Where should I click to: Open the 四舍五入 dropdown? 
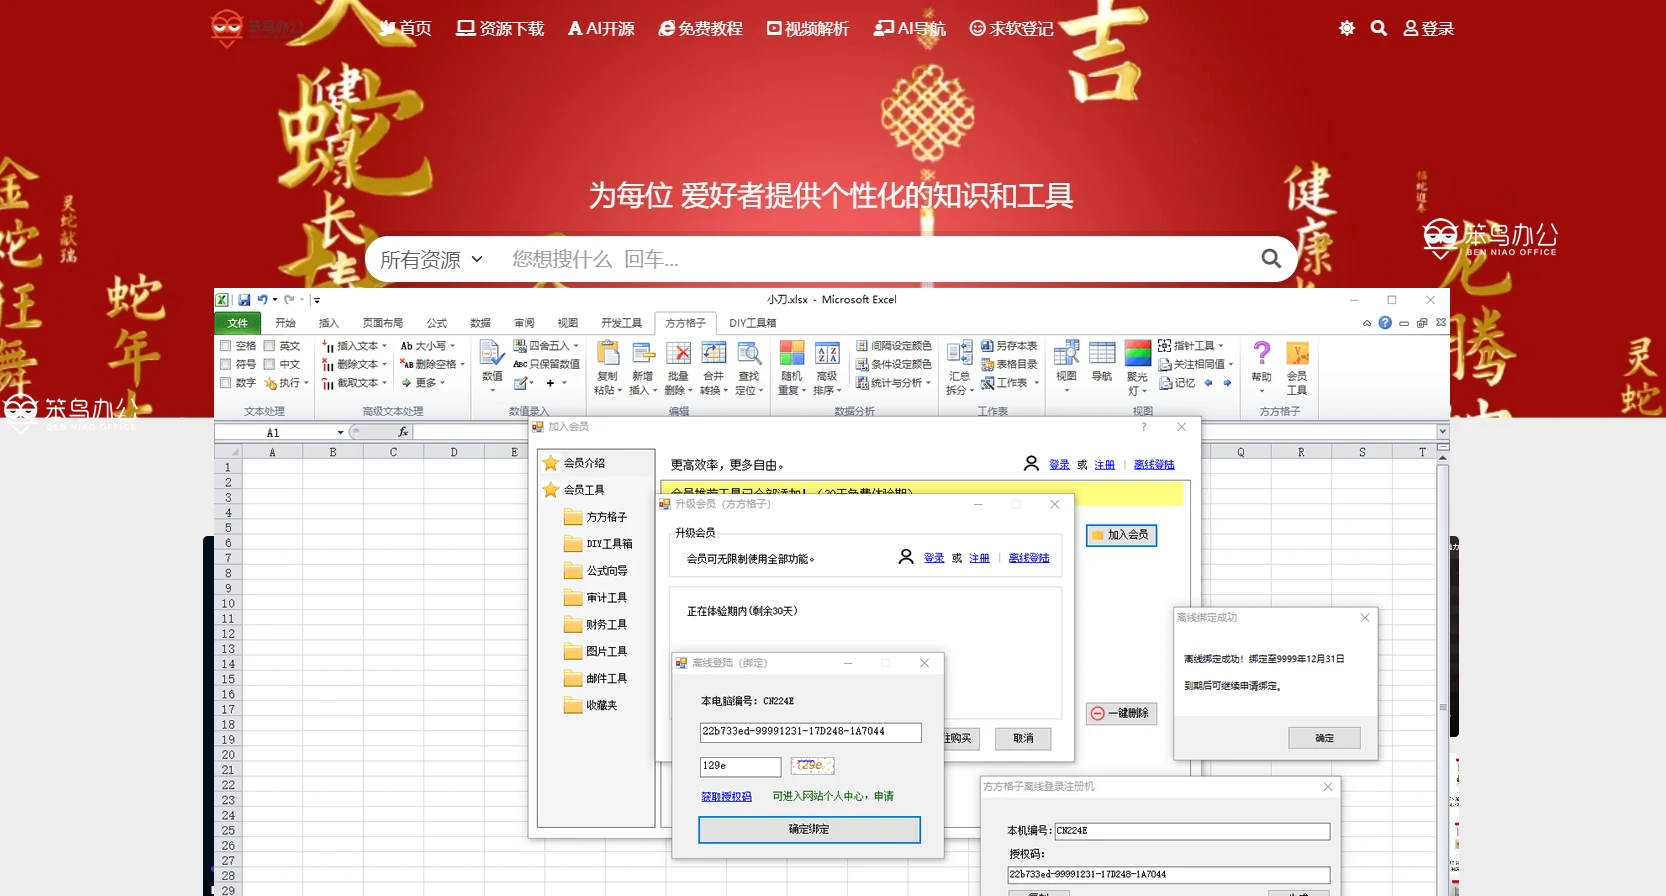pos(546,346)
